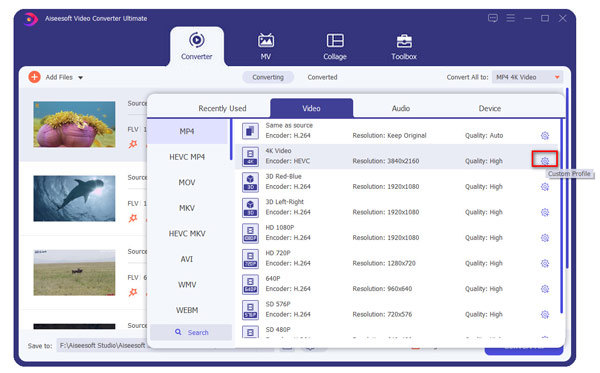Open the Converter tab
Screen dimensions: 600x373
click(197, 46)
